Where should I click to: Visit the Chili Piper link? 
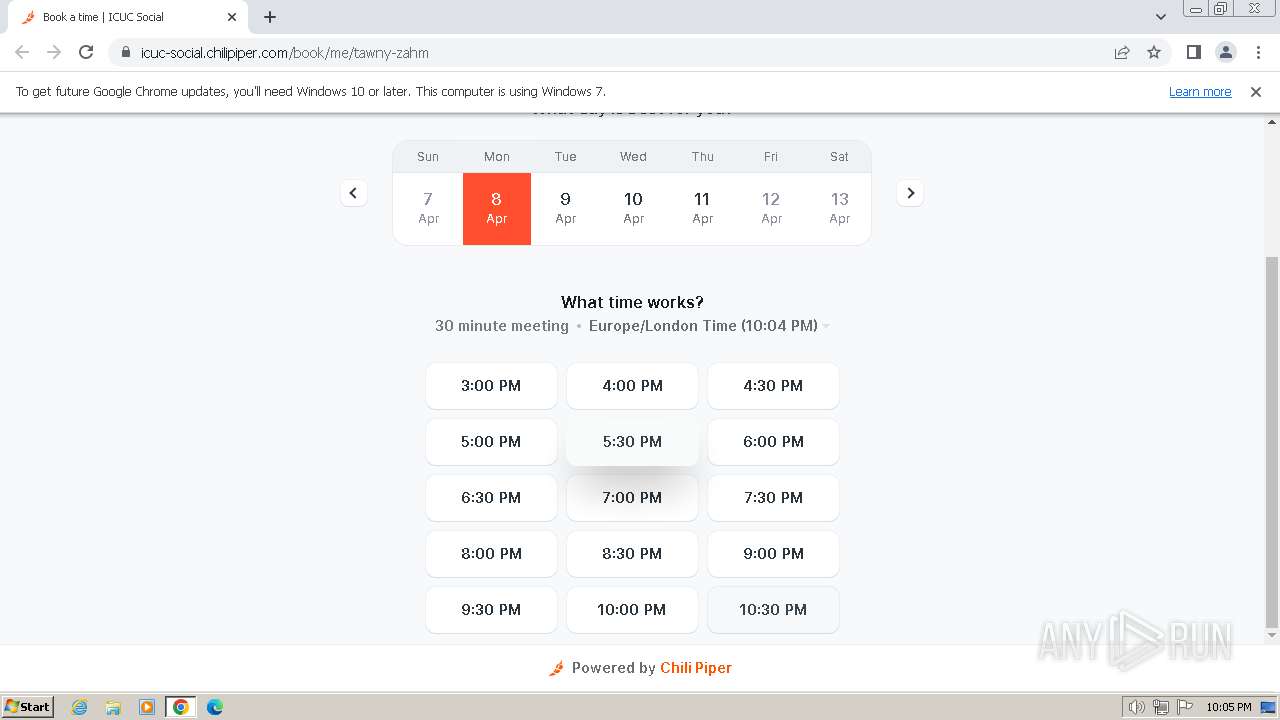[696, 668]
